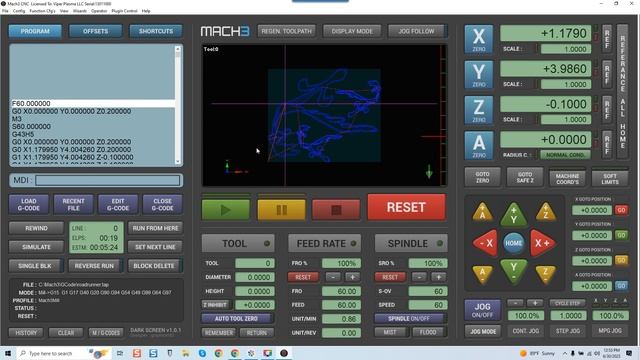This screenshot has width=640, height=360.
Task: Zero the Y axis DRO
Action: tap(479, 75)
